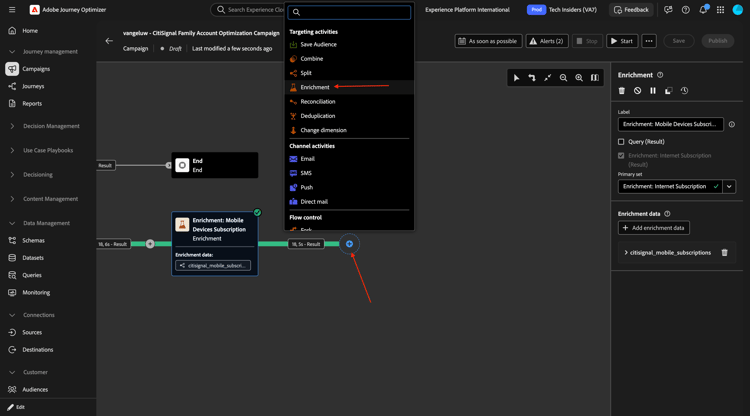Choose Push channel activity
The image size is (750, 416).
pos(349,187)
